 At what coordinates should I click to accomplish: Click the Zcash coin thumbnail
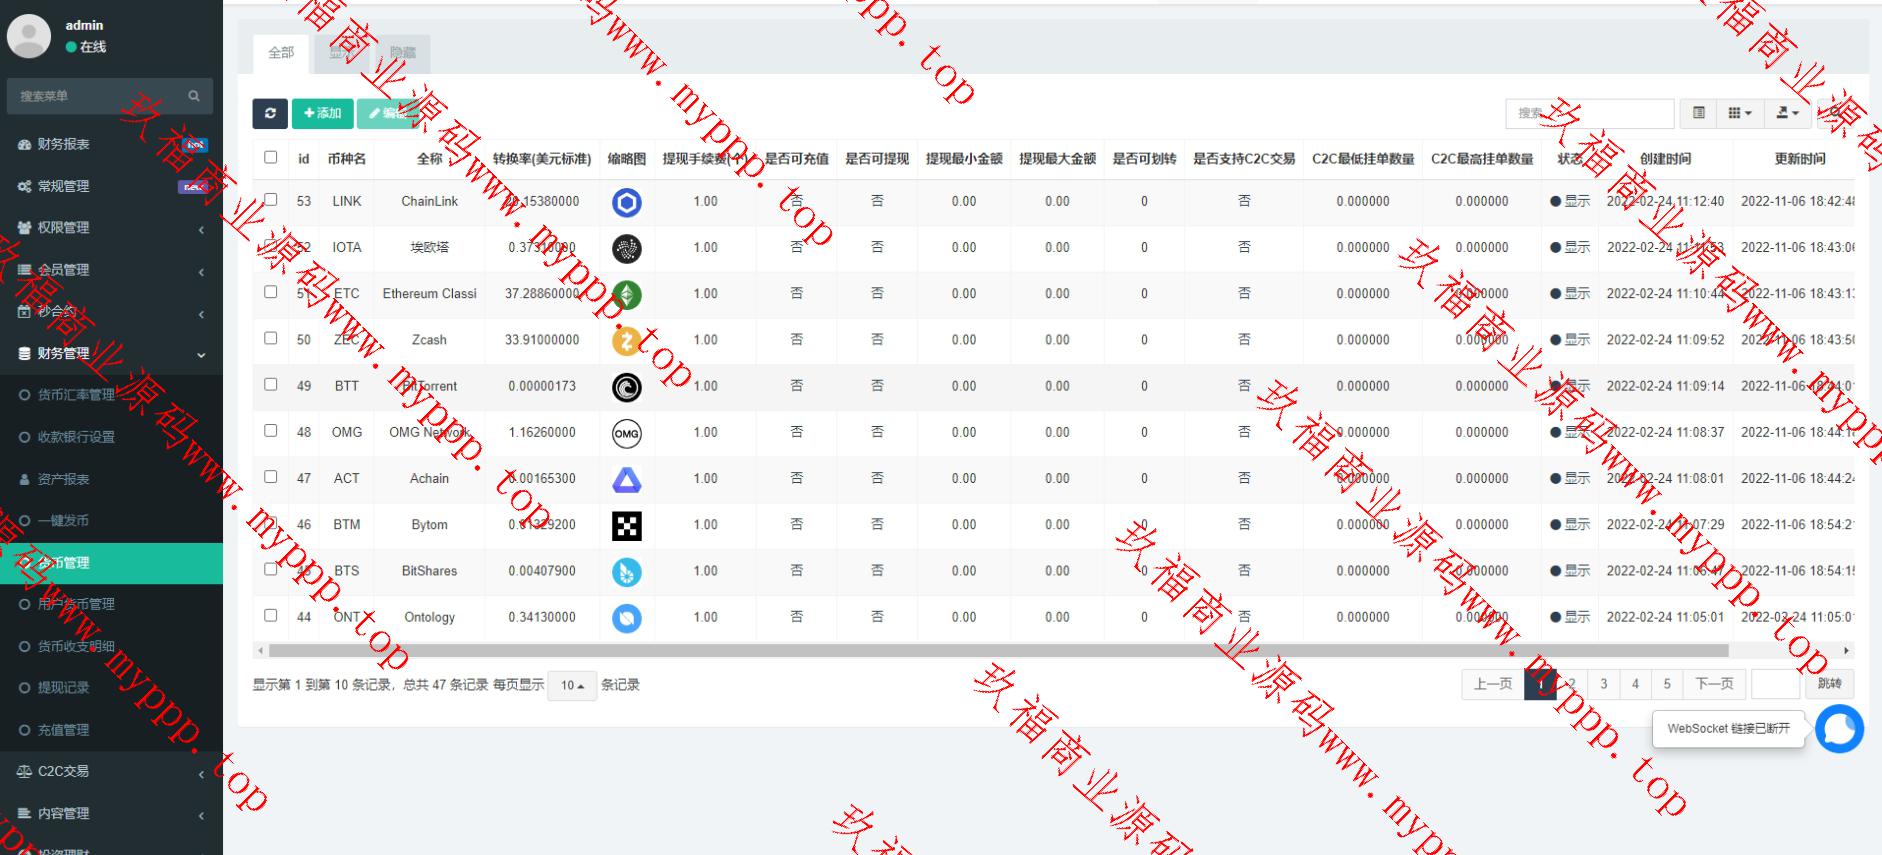pos(627,341)
